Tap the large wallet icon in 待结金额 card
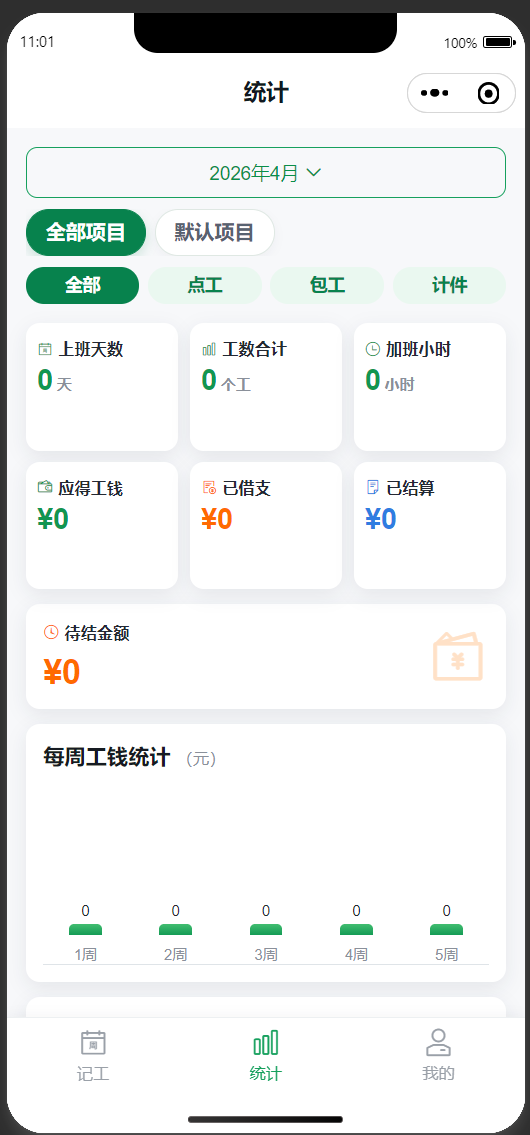This screenshot has width=530, height=1135. 458,657
